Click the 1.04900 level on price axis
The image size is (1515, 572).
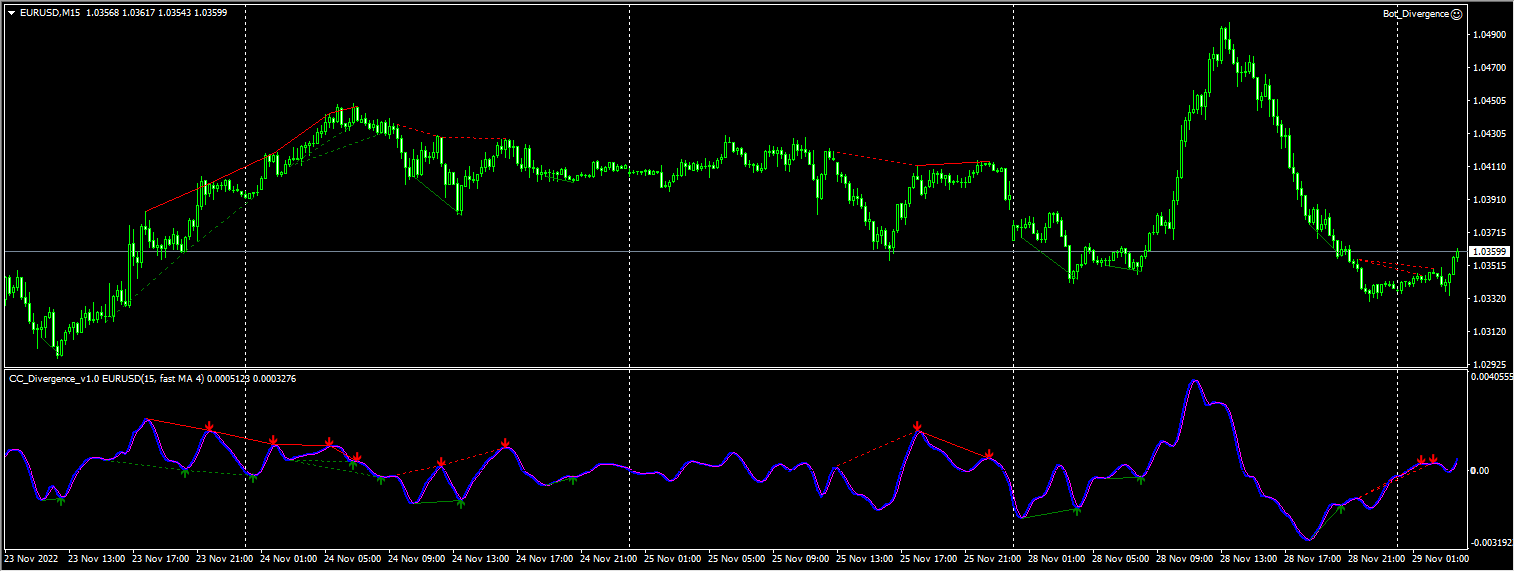(1489, 35)
